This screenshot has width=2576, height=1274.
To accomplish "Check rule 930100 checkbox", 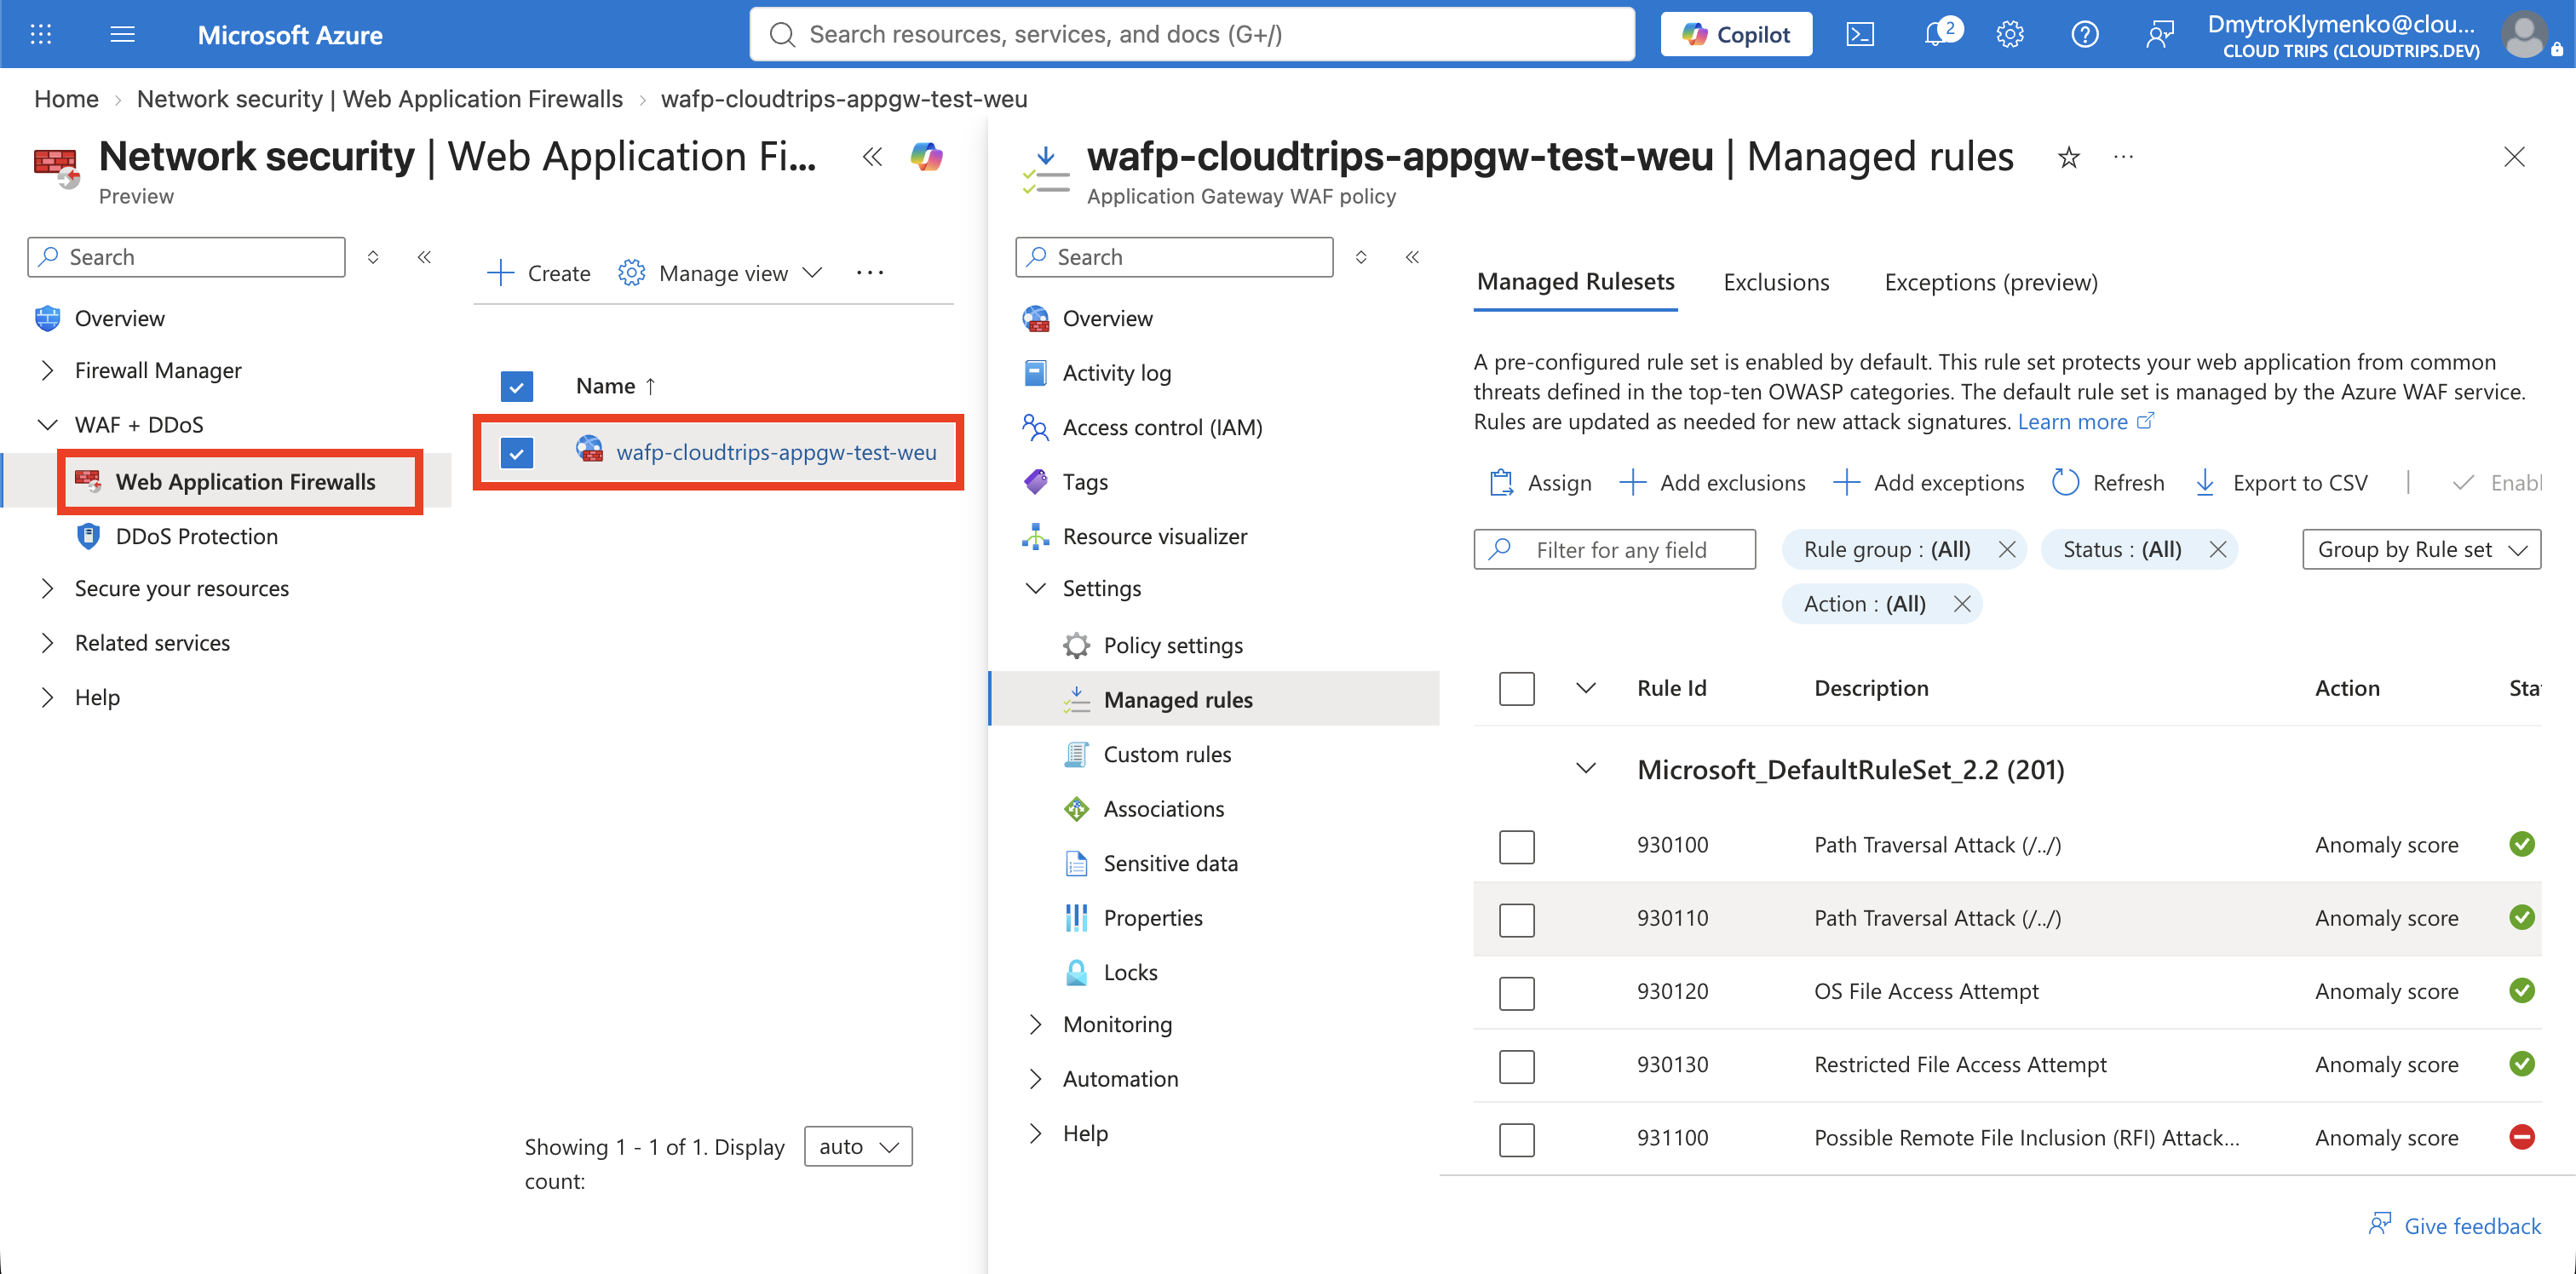I will [1517, 847].
